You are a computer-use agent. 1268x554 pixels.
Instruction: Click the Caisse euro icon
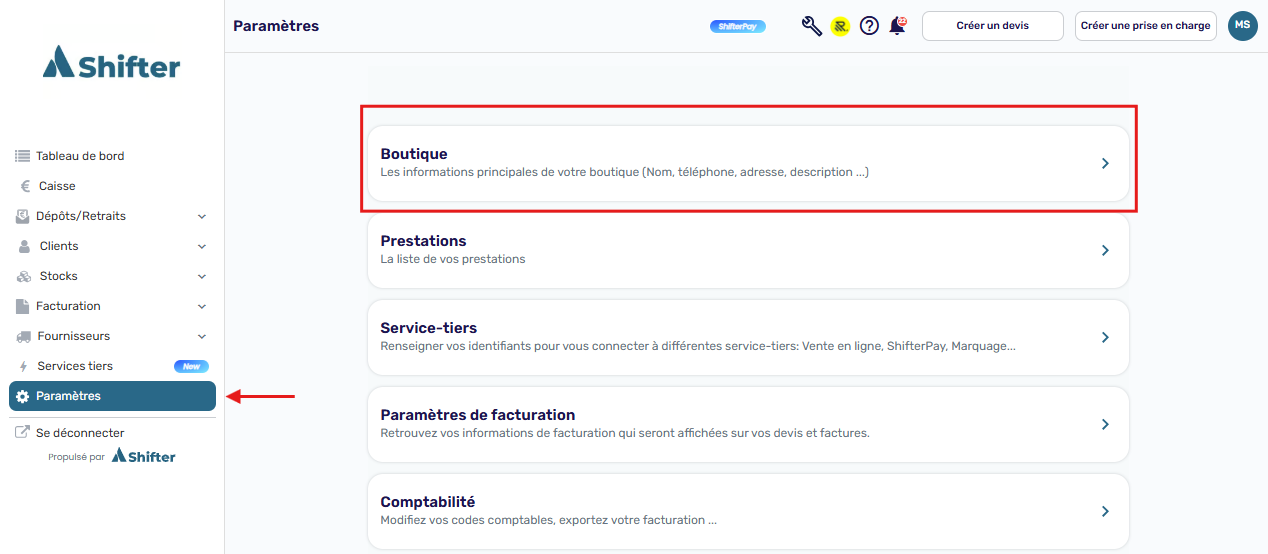25,186
